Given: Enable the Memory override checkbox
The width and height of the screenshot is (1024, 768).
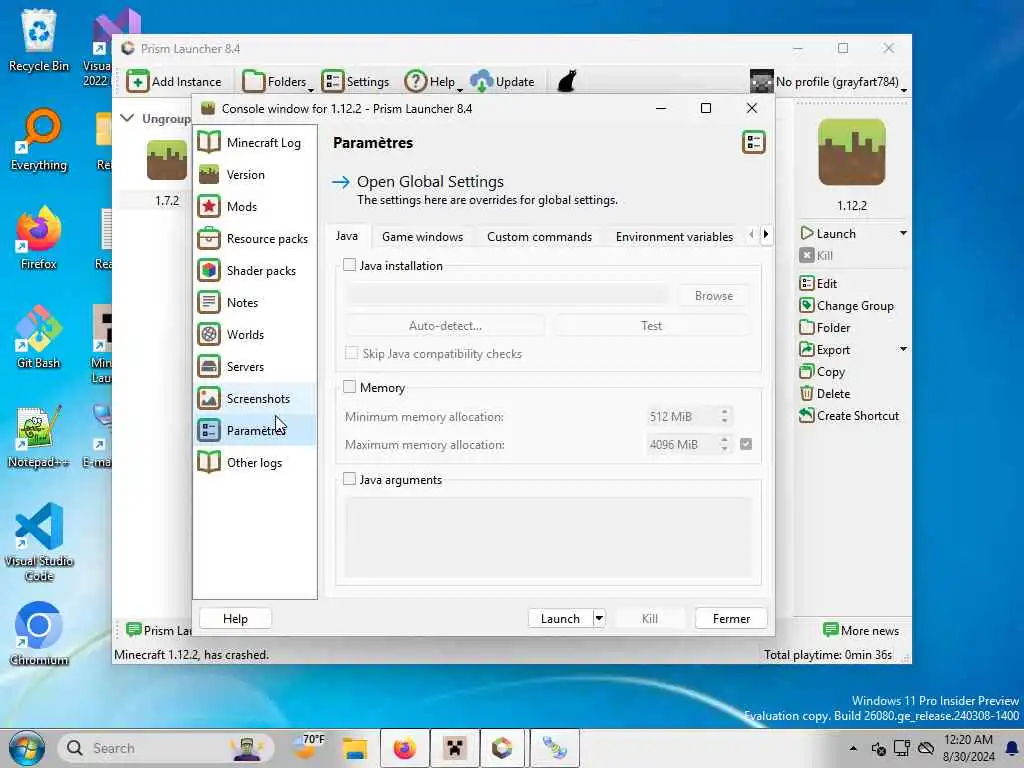Looking at the screenshot, I should click(x=349, y=387).
